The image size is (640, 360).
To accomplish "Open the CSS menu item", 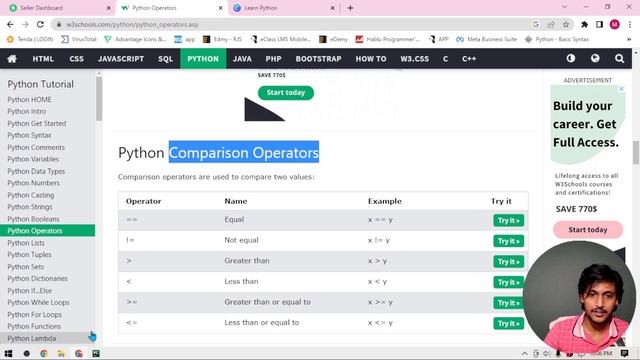I will tap(76, 59).
